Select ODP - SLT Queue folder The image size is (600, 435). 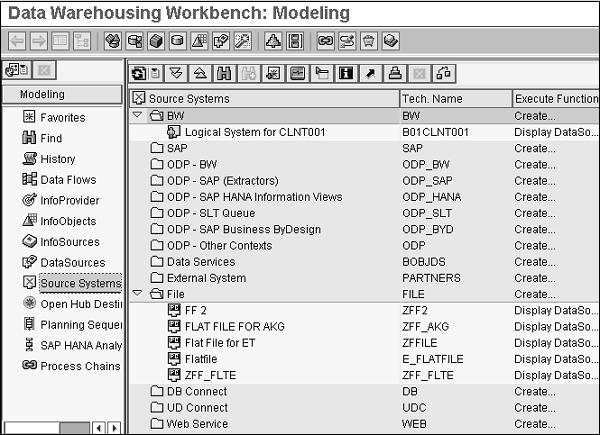[x=211, y=213]
